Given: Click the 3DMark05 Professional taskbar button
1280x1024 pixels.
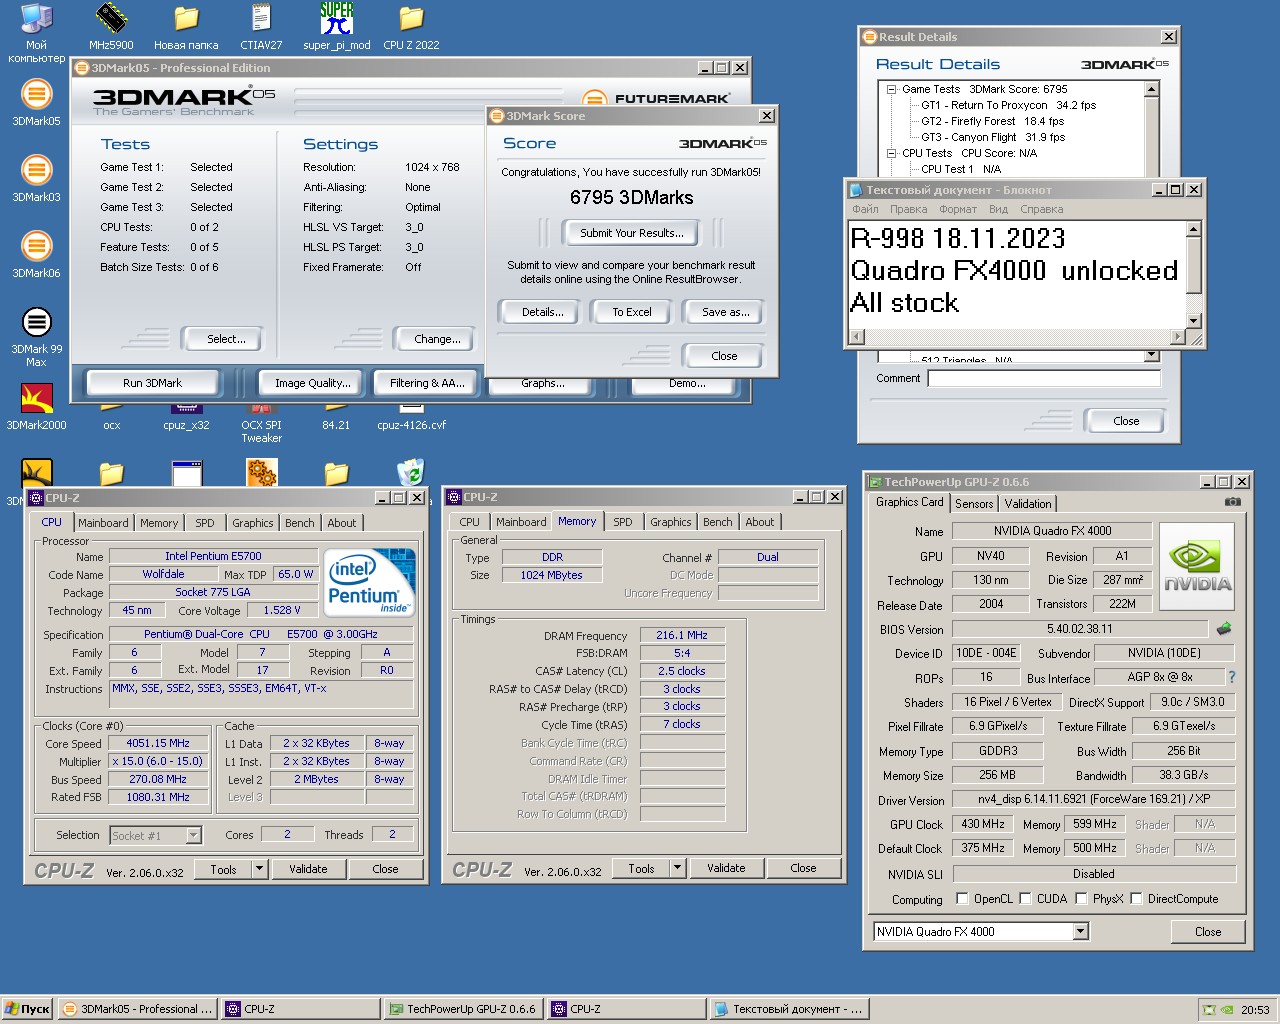Looking at the screenshot, I should 137,1009.
